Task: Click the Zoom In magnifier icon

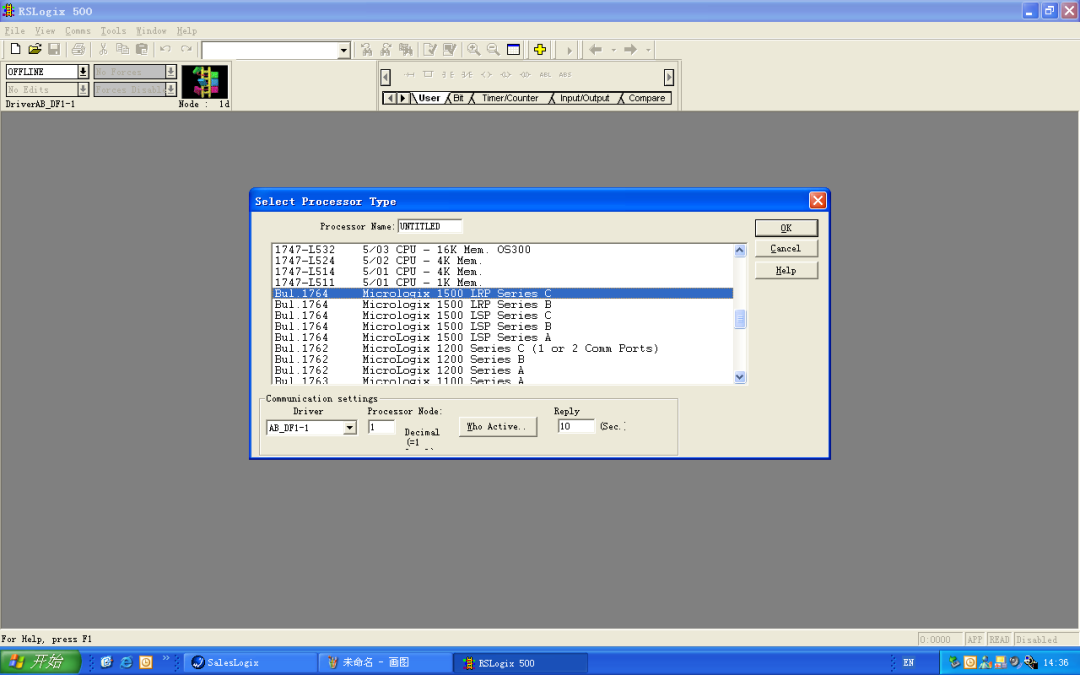Action: pyautogui.click(x=474, y=50)
